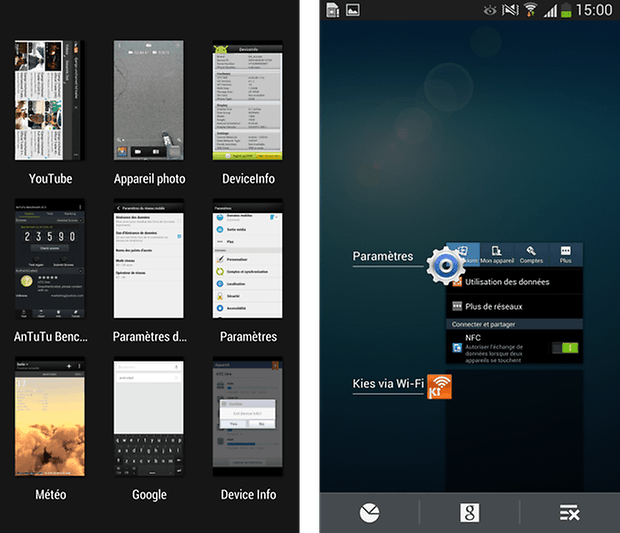Switch to the Comptes tab

(x=531, y=254)
